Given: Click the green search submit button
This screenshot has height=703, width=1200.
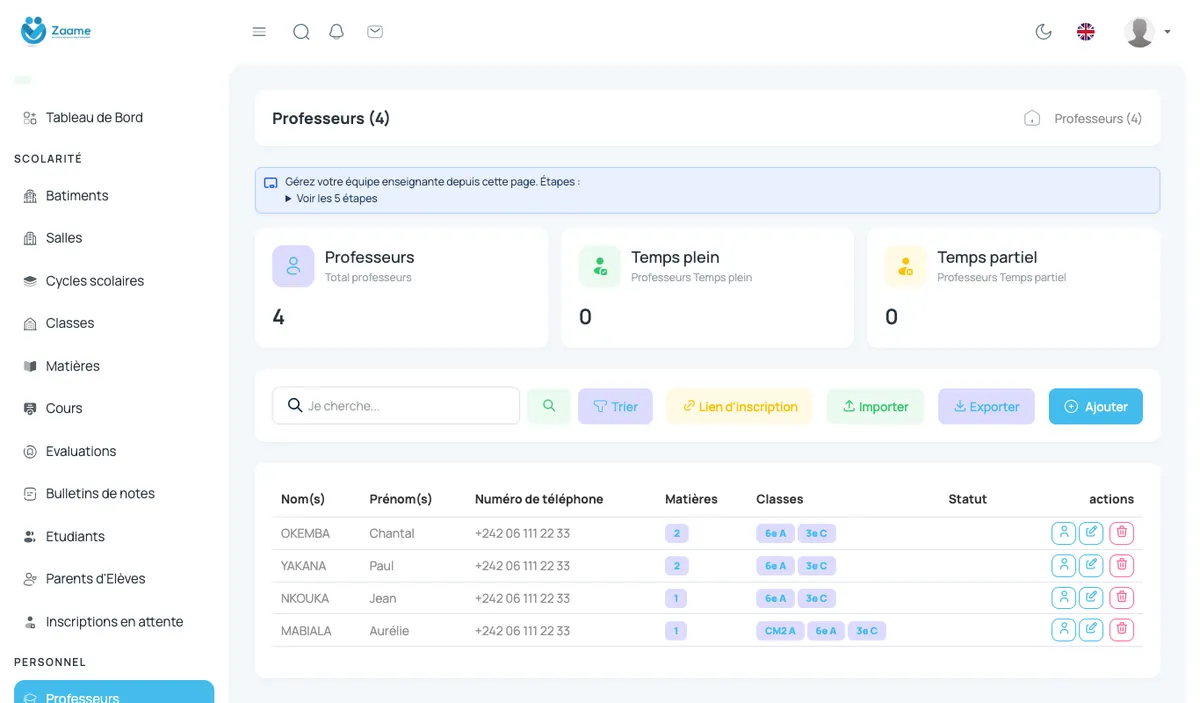Looking at the screenshot, I should point(549,406).
